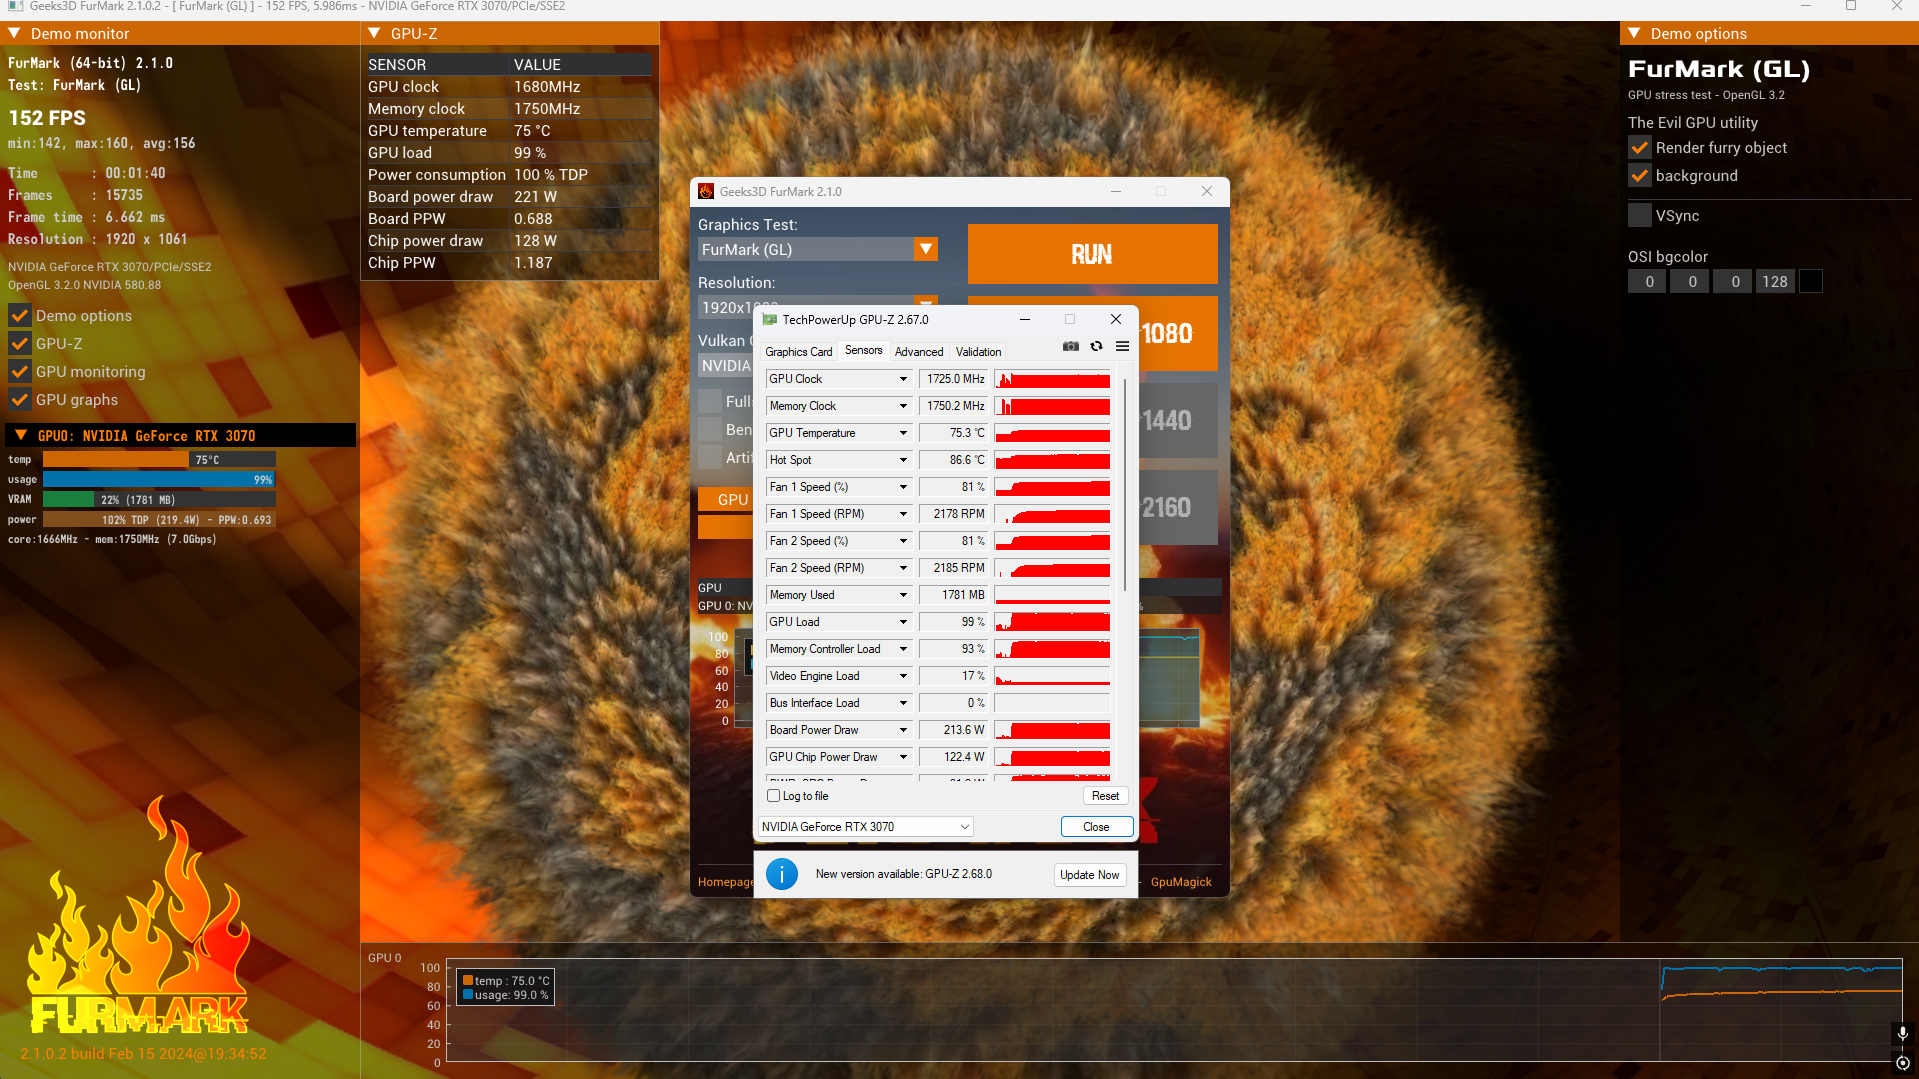Viewport: 1919px width, 1079px height.
Task: Click the OSI bgcolor color swatch
Action: pyautogui.click(x=1810, y=282)
